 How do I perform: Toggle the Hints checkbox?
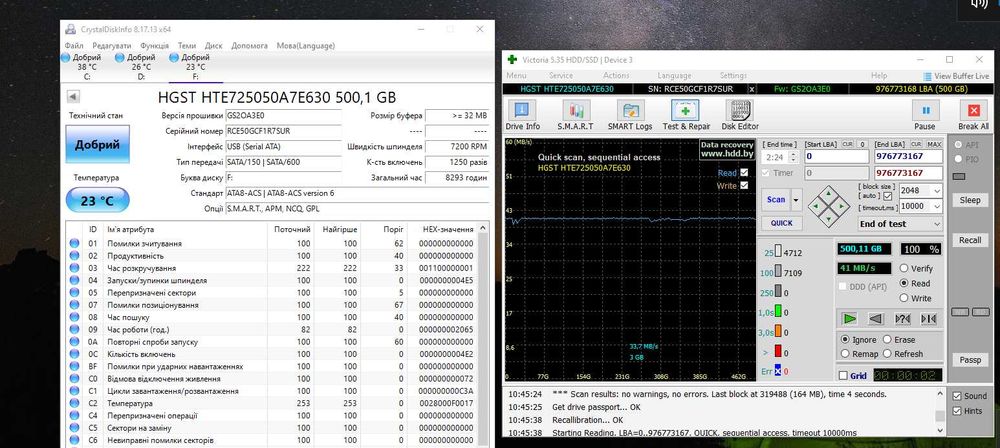point(957,411)
